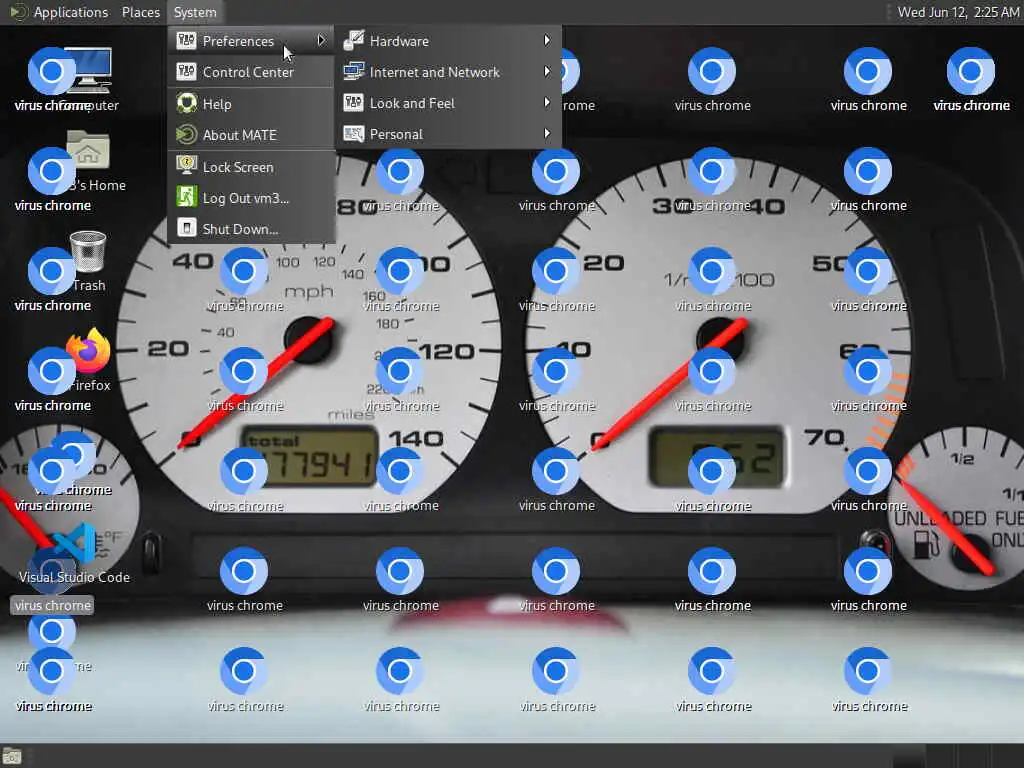Expand the Hardware submenu arrow
The image size is (1024, 768).
point(547,40)
